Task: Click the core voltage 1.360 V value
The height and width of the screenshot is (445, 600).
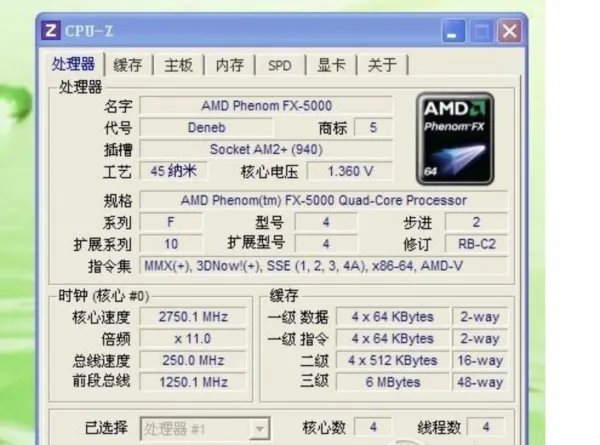Action: tap(350, 171)
